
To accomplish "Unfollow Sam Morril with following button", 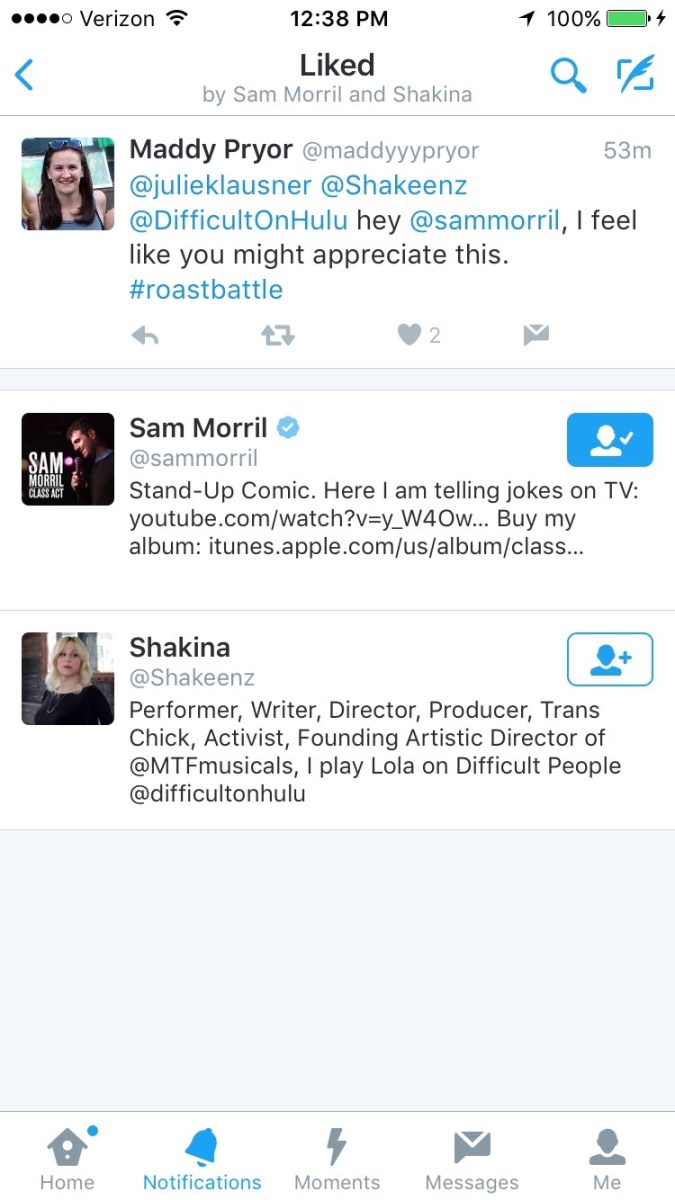I will coord(609,440).
